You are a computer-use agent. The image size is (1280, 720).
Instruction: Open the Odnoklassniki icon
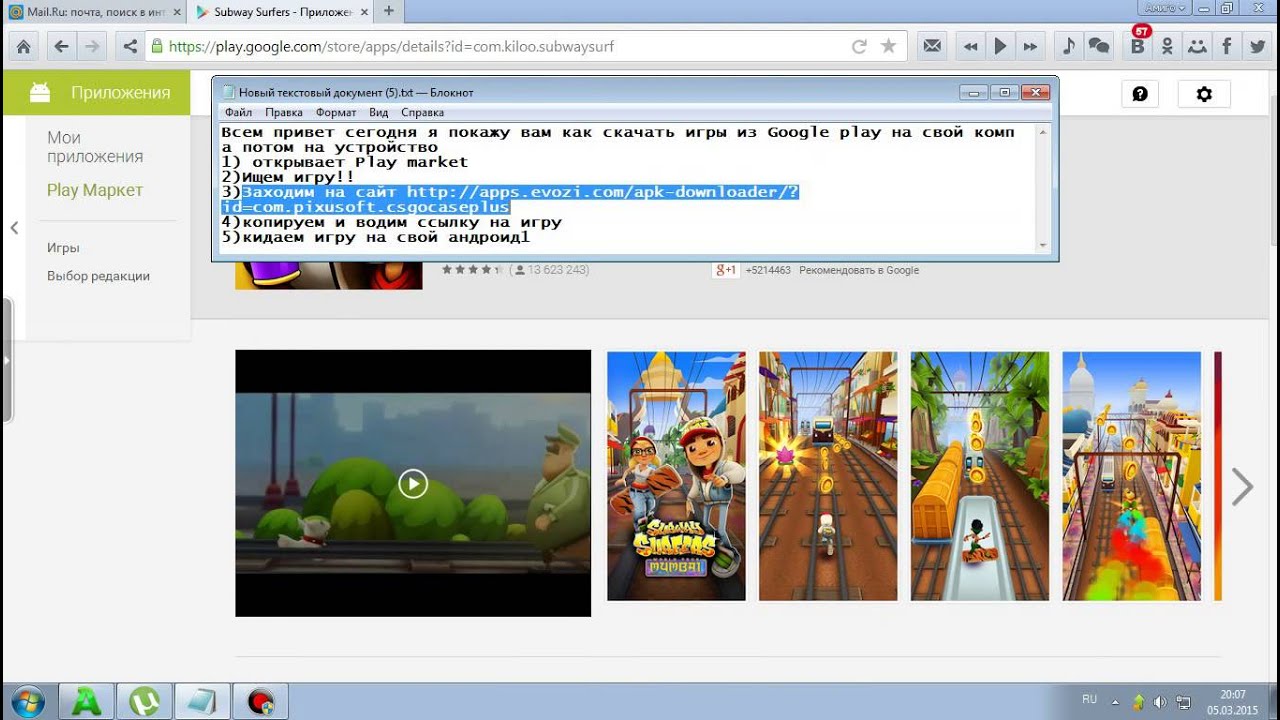[1167, 46]
